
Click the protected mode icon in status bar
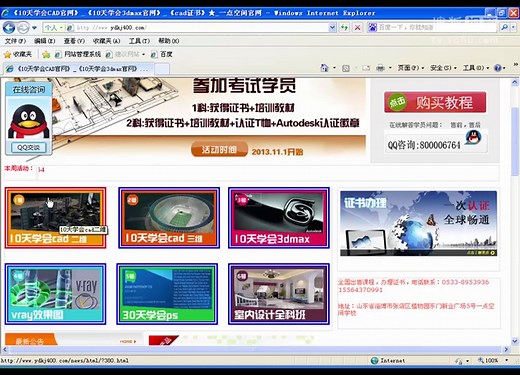click(x=459, y=361)
